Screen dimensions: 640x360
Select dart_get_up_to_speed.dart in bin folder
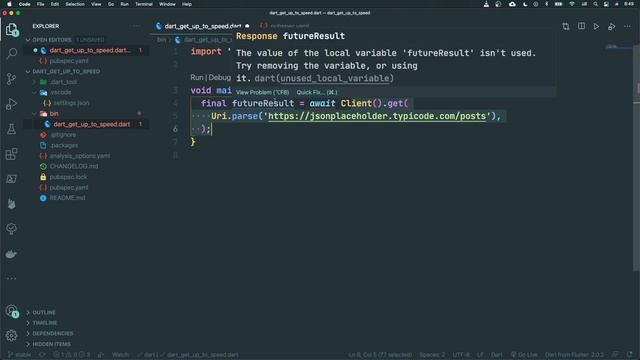(x=91, y=124)
